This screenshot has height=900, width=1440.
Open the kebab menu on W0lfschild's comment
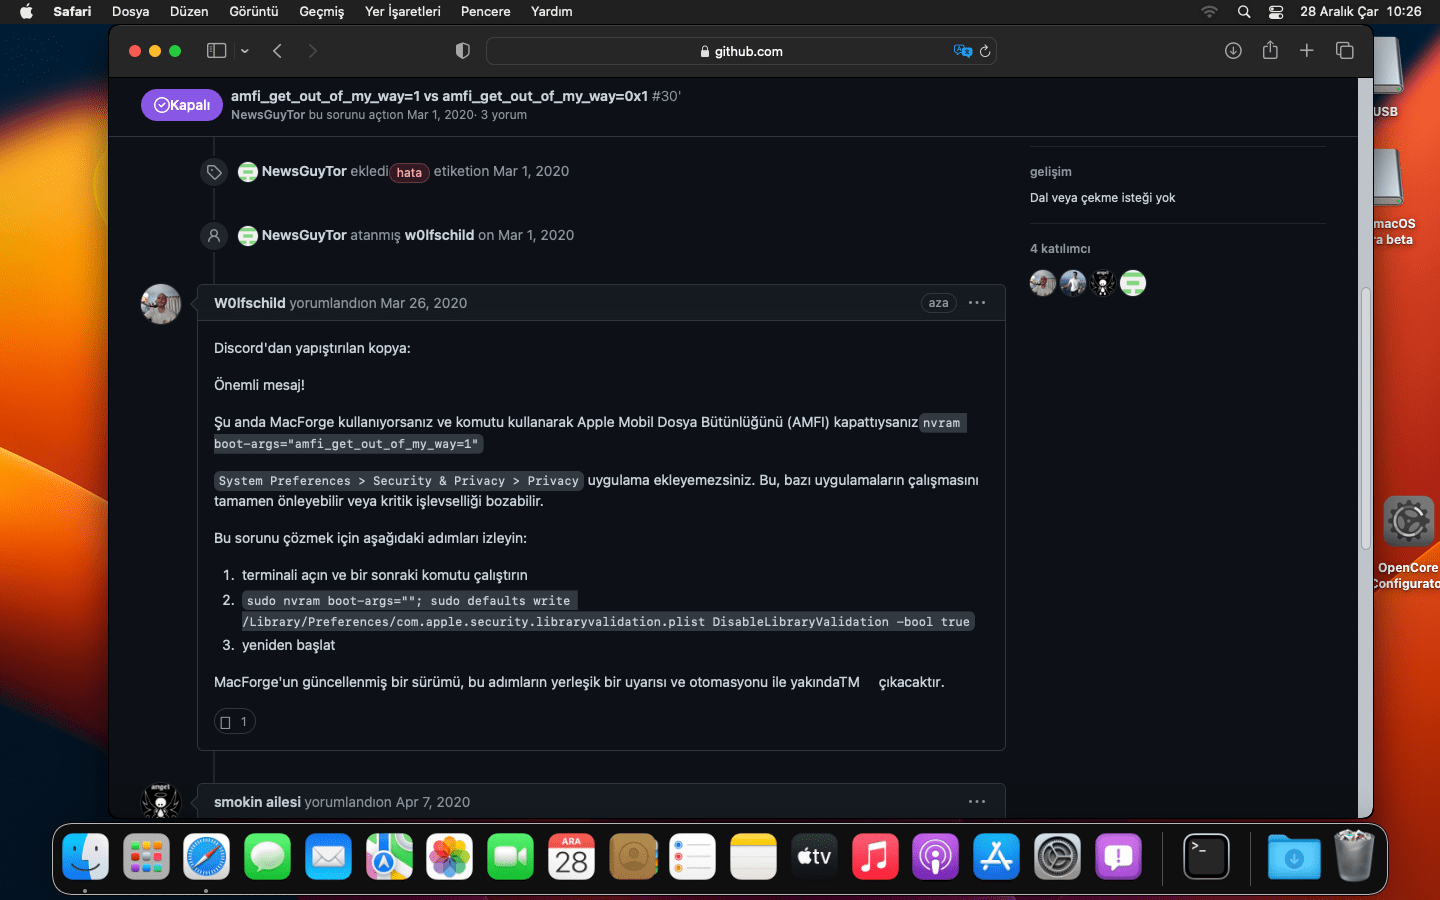976,302
